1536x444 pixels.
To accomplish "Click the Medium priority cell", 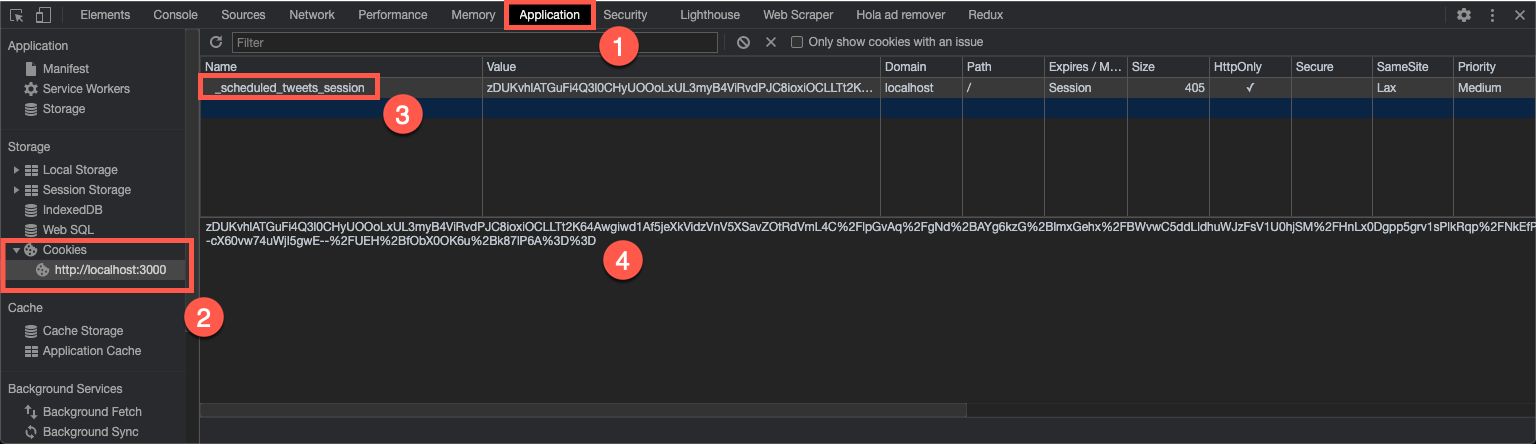I will coord(1495,87).
